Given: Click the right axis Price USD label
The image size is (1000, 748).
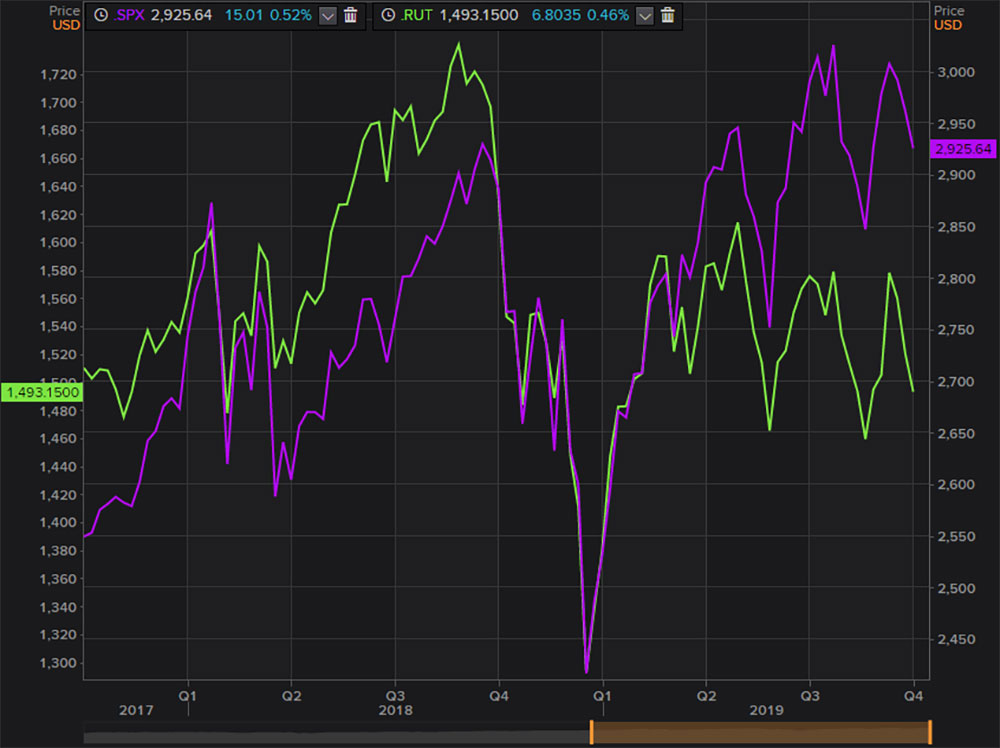Looking at the screenshot, I should coord(948,17).
